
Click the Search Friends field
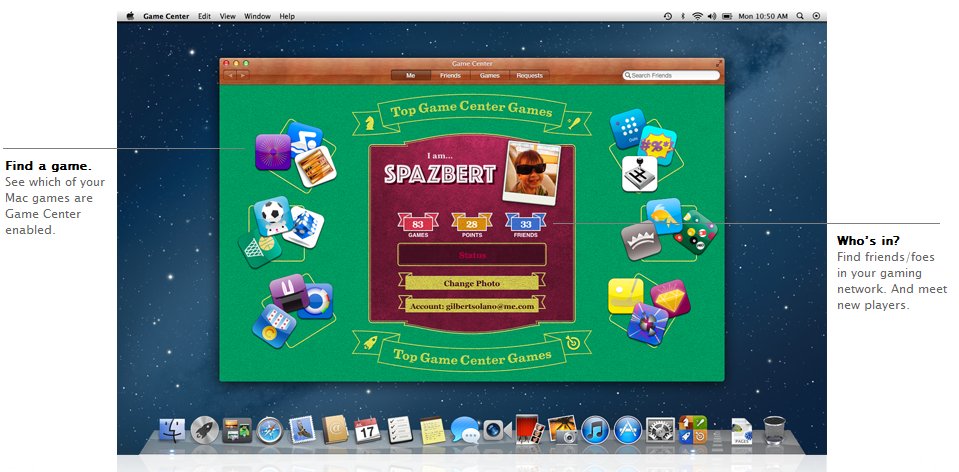pyautogui.click(x=671, y=75)
